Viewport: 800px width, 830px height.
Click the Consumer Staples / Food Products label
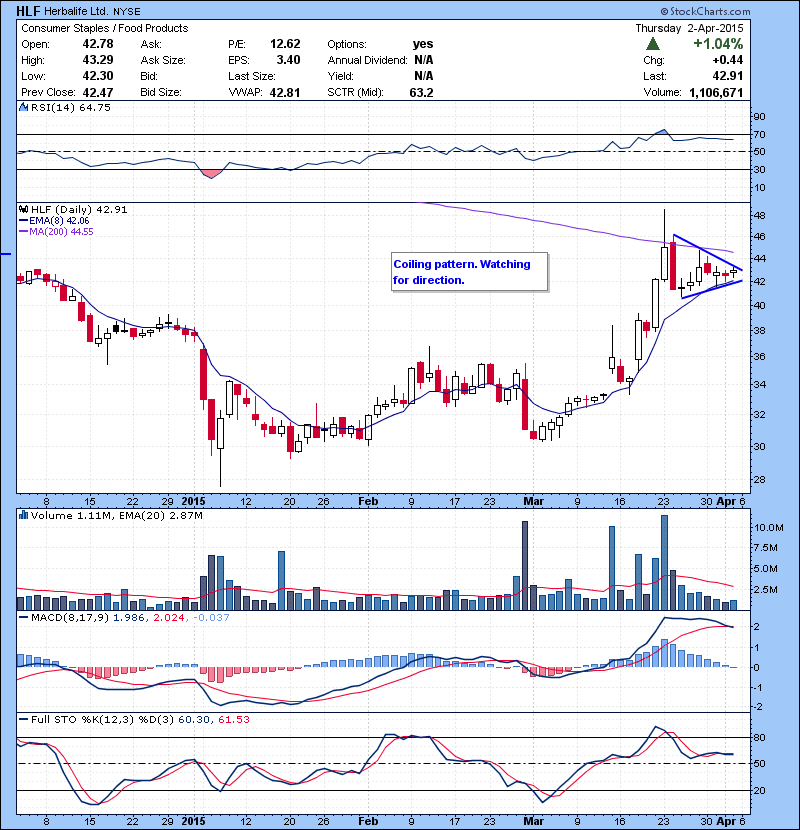point(105,28)
